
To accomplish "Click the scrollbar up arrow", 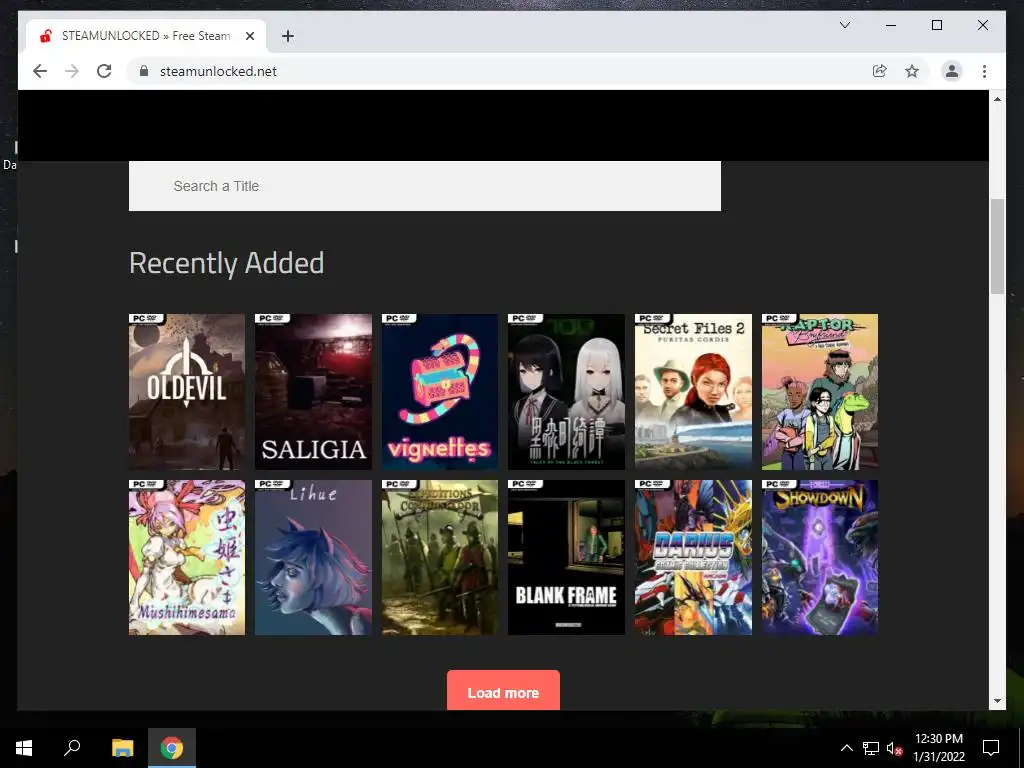I will click(997, 99).
